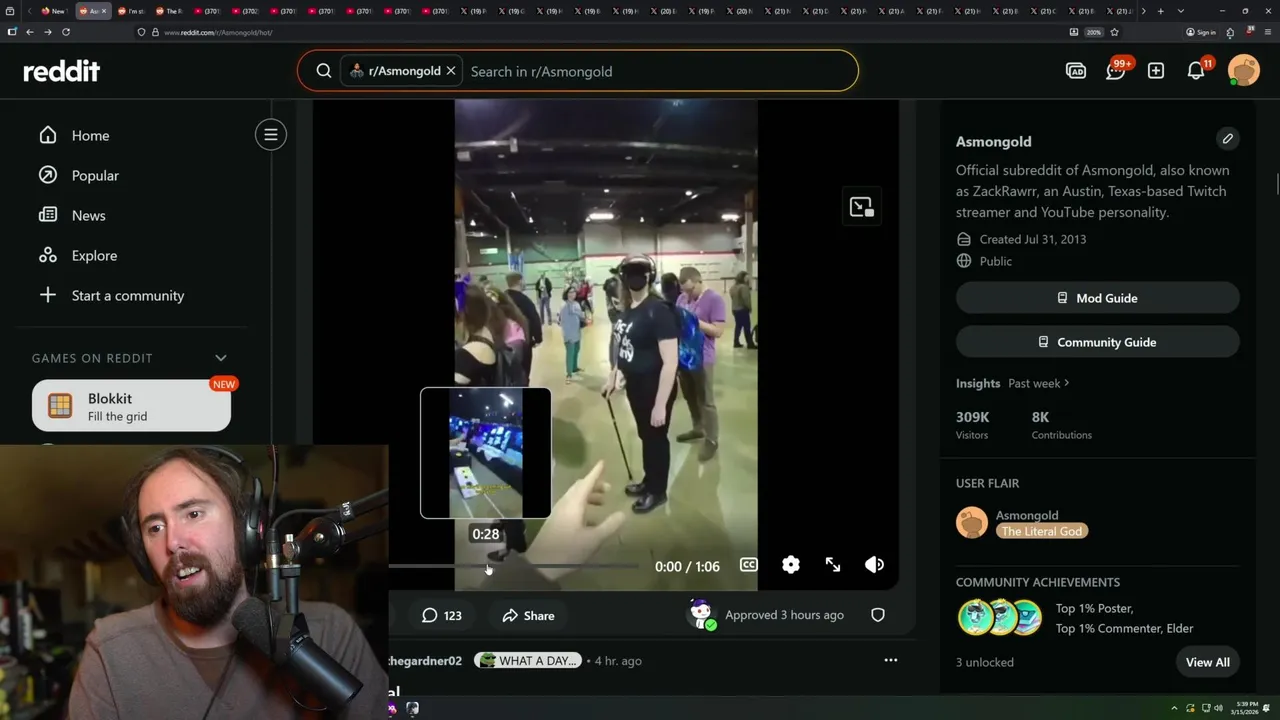Make the video fullscreen

[x=833, y=565]
